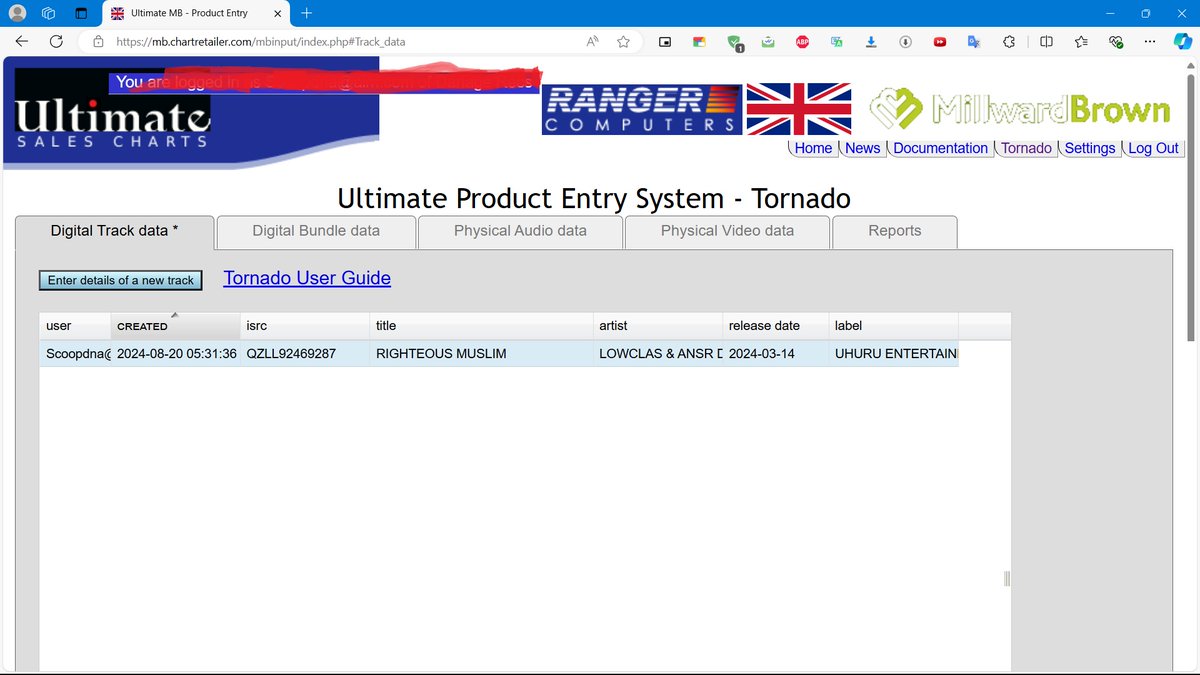
Task: Select the Digital Track data tab
Action: tap(115, 231)
